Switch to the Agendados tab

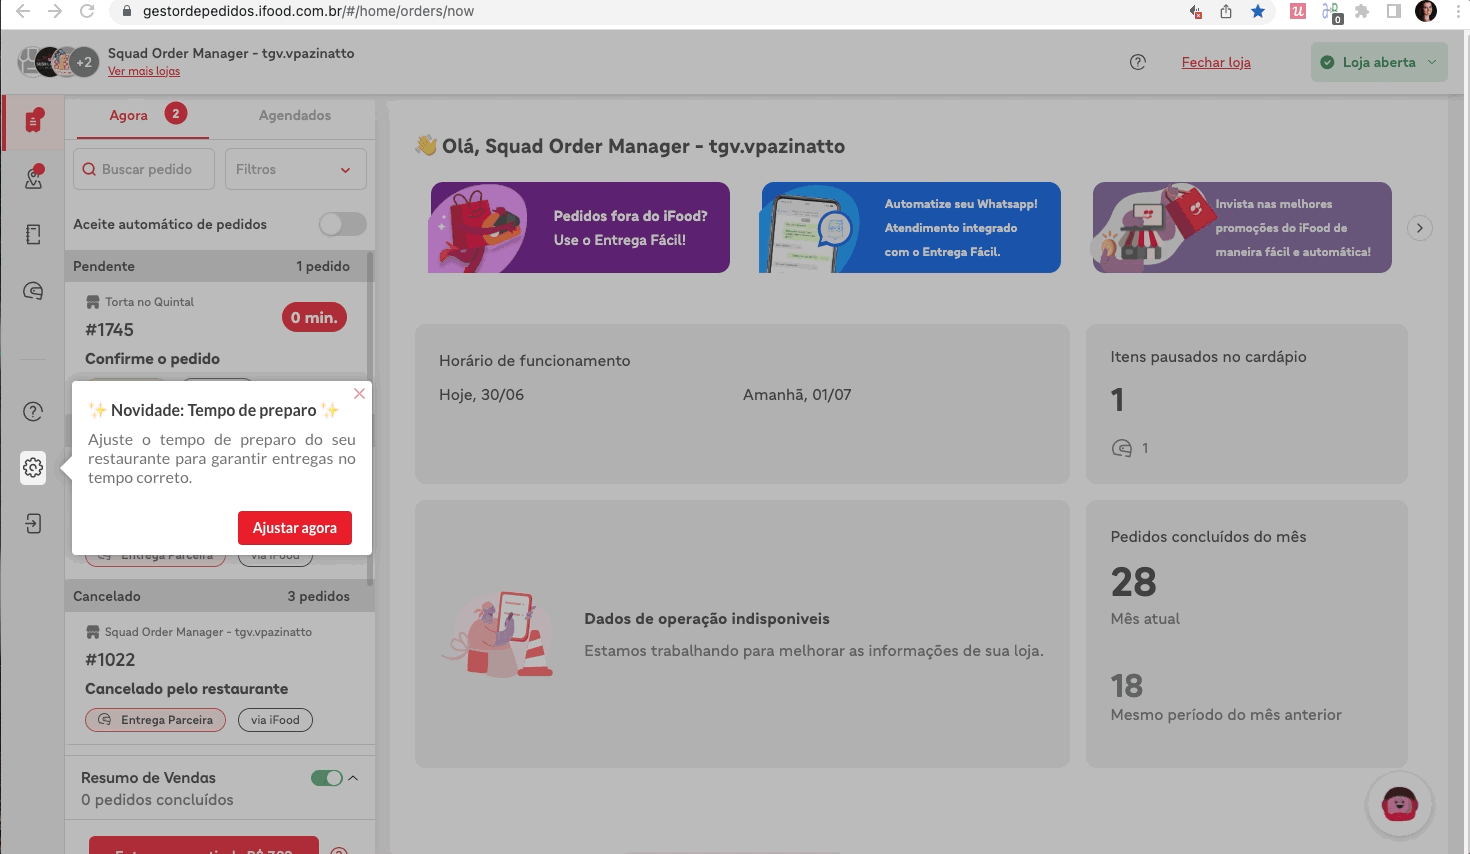click(x=295, y=115)
